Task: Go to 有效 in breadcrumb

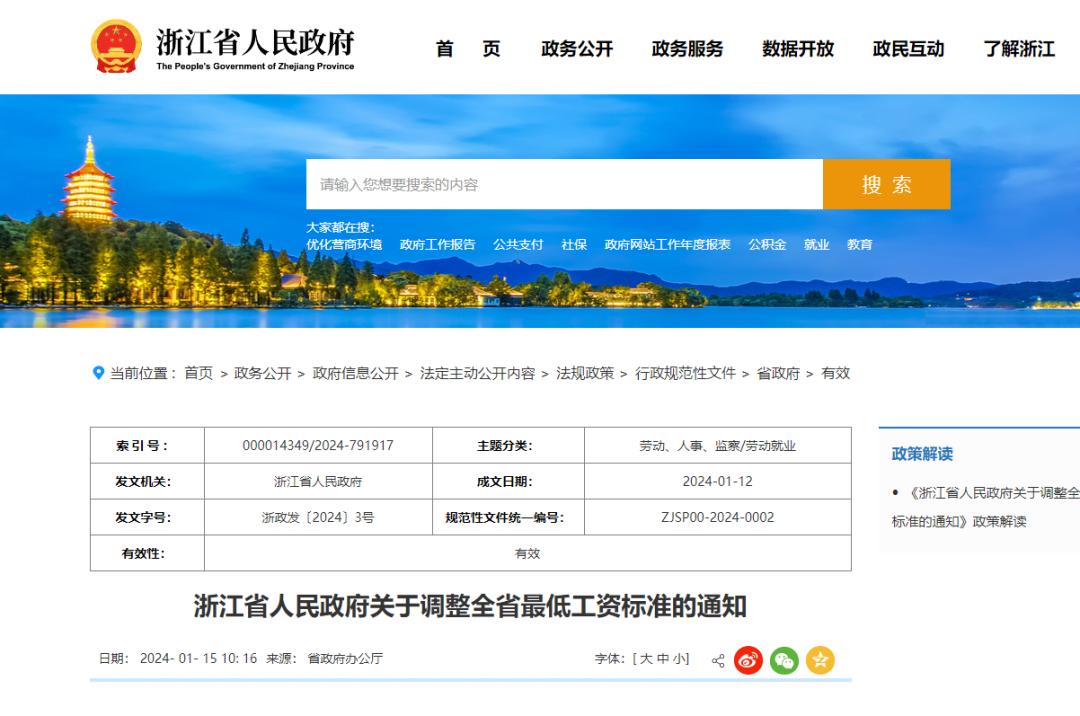Action: click(835, 373)
